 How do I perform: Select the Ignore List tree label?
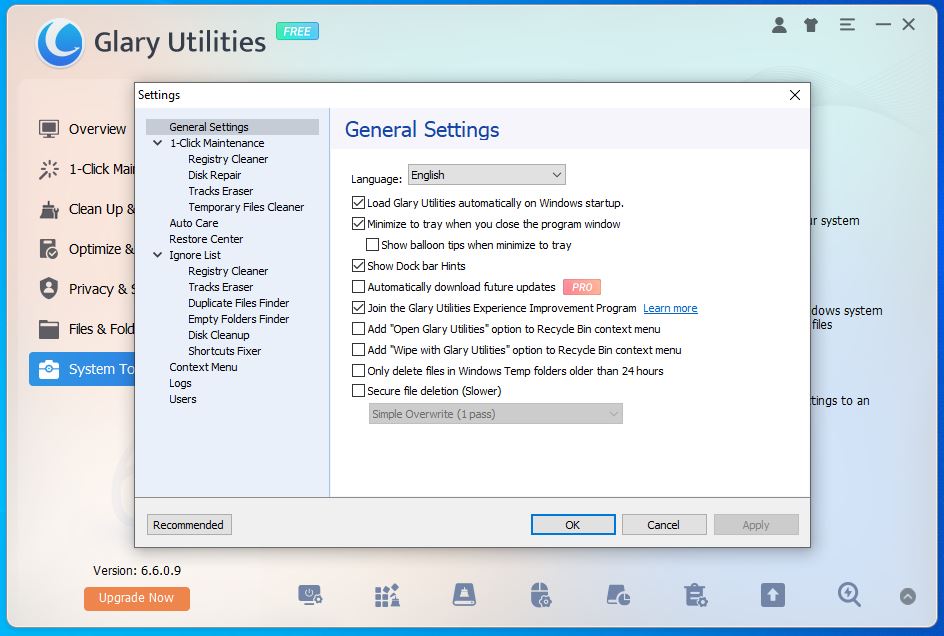[x=195, y=255]
